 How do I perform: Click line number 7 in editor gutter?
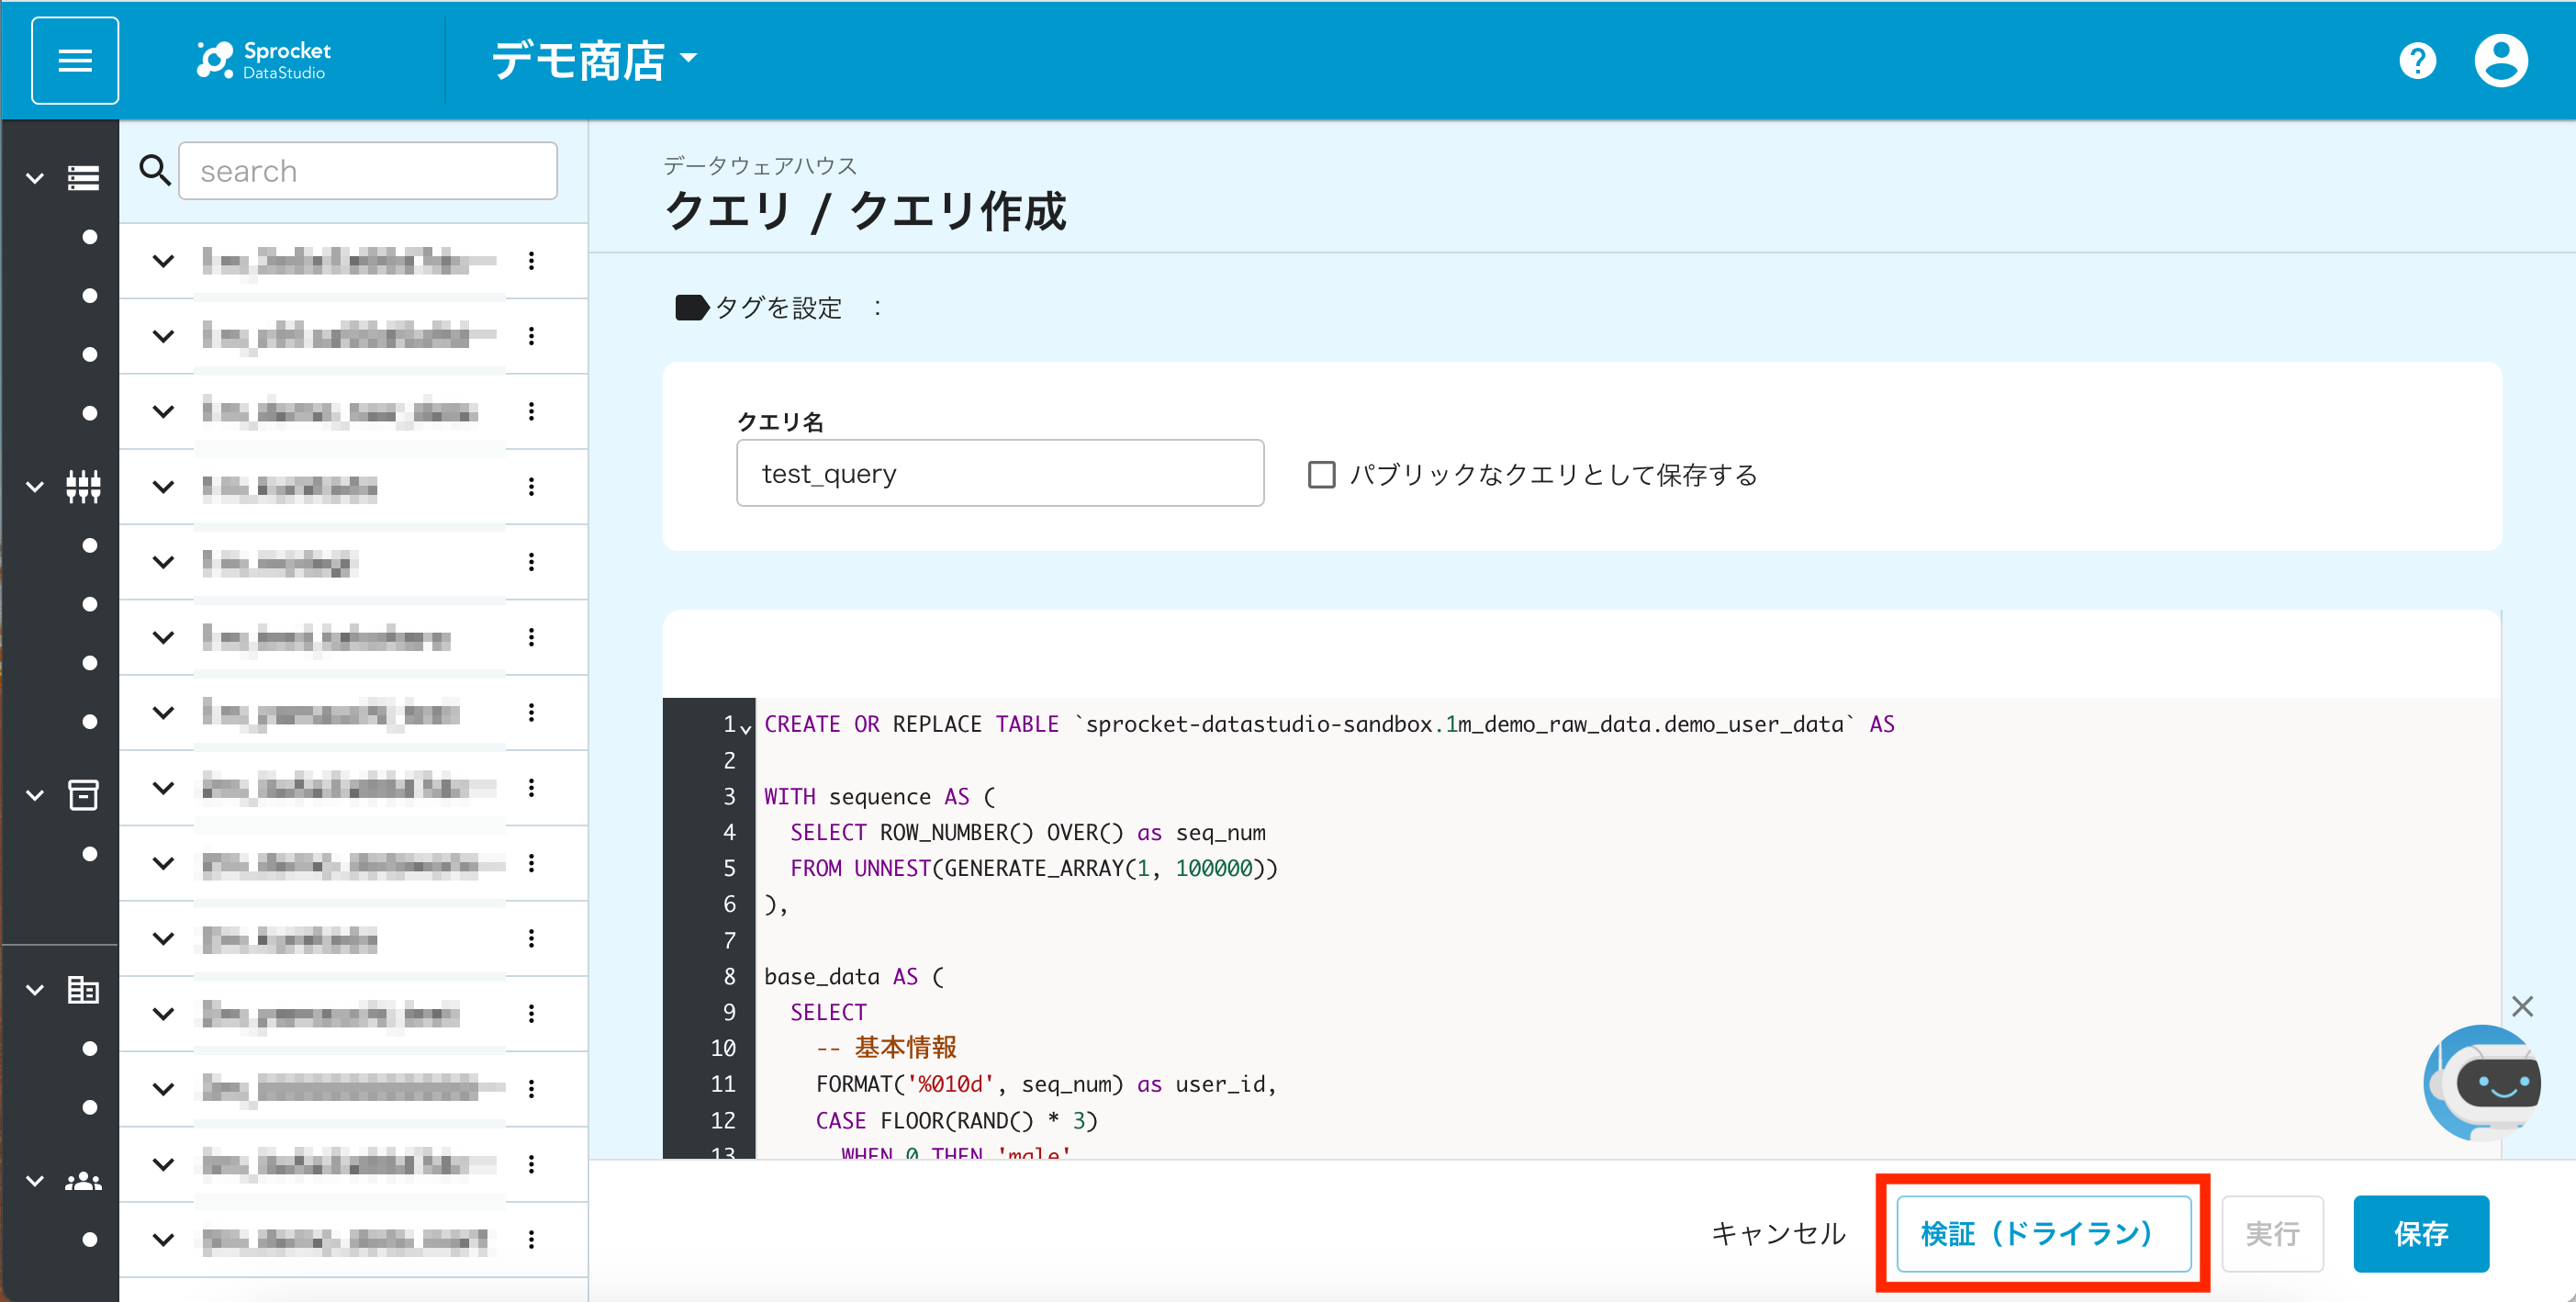point(729,940)
